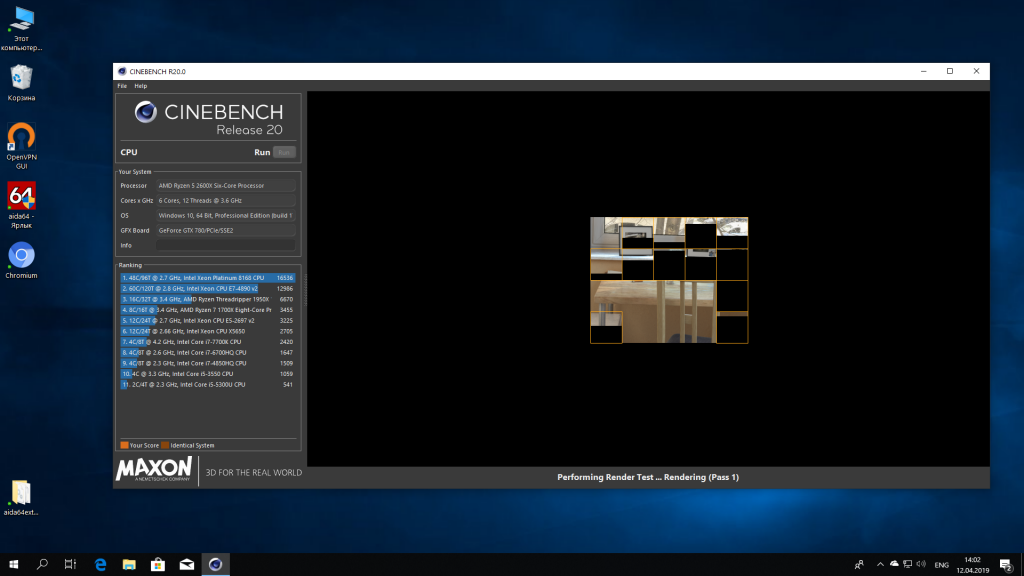Open the ENG language selector

(941, 565)
